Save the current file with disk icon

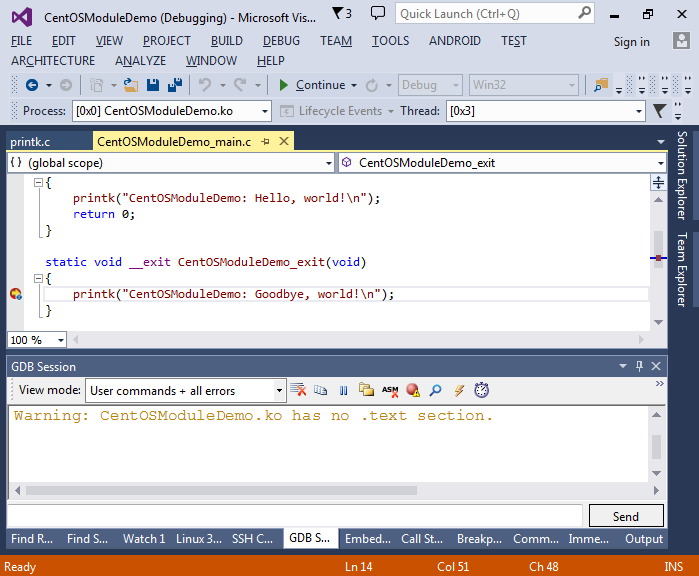(x=153, y=85)
